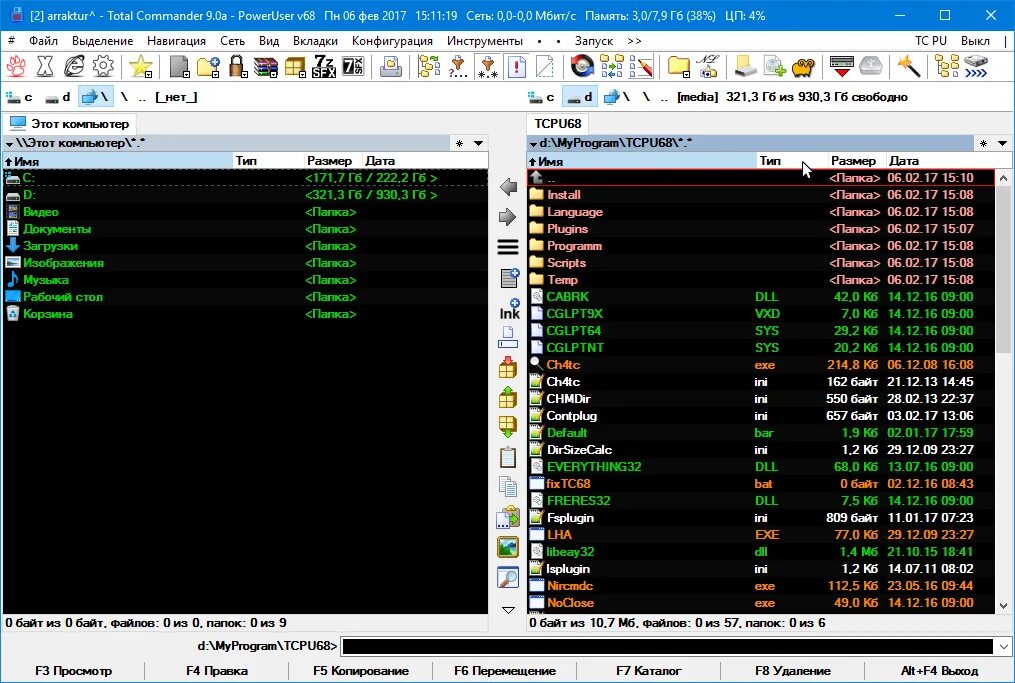The image size is (1015, 683).
Task: Expand the command line history dropdown
Action: [x=1003, y=646]
